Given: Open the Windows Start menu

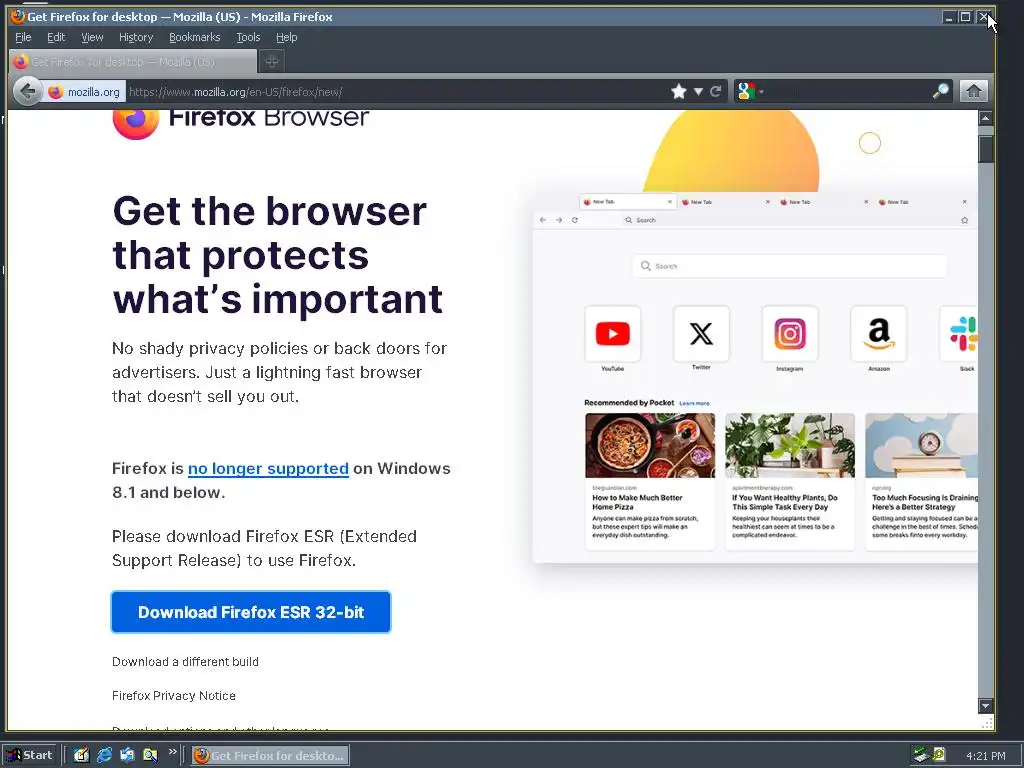Looking at the screenshot, I should pos(31,756).
